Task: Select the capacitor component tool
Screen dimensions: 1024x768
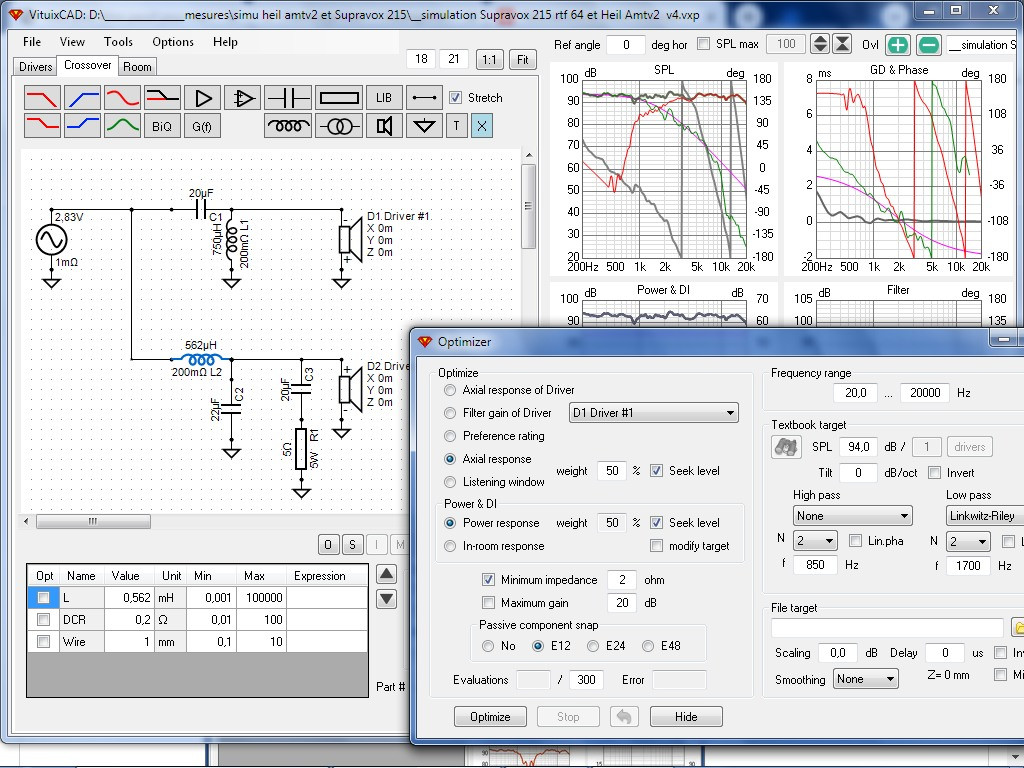Action: pyautogui.click(x=289, y=98)
